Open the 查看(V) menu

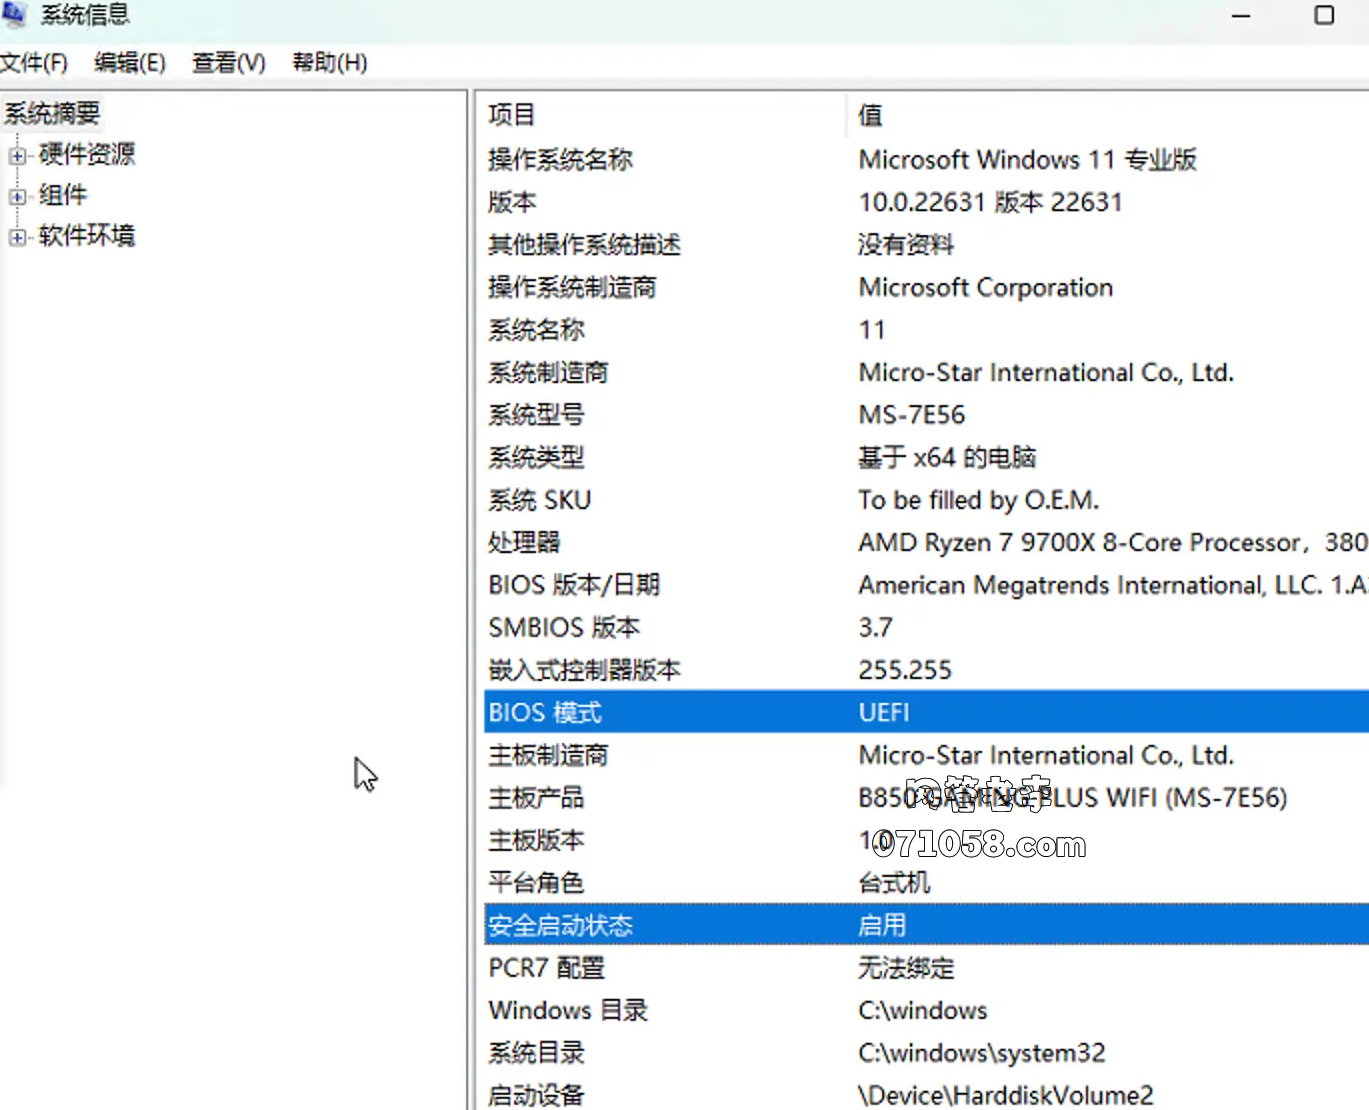[228, 63]
